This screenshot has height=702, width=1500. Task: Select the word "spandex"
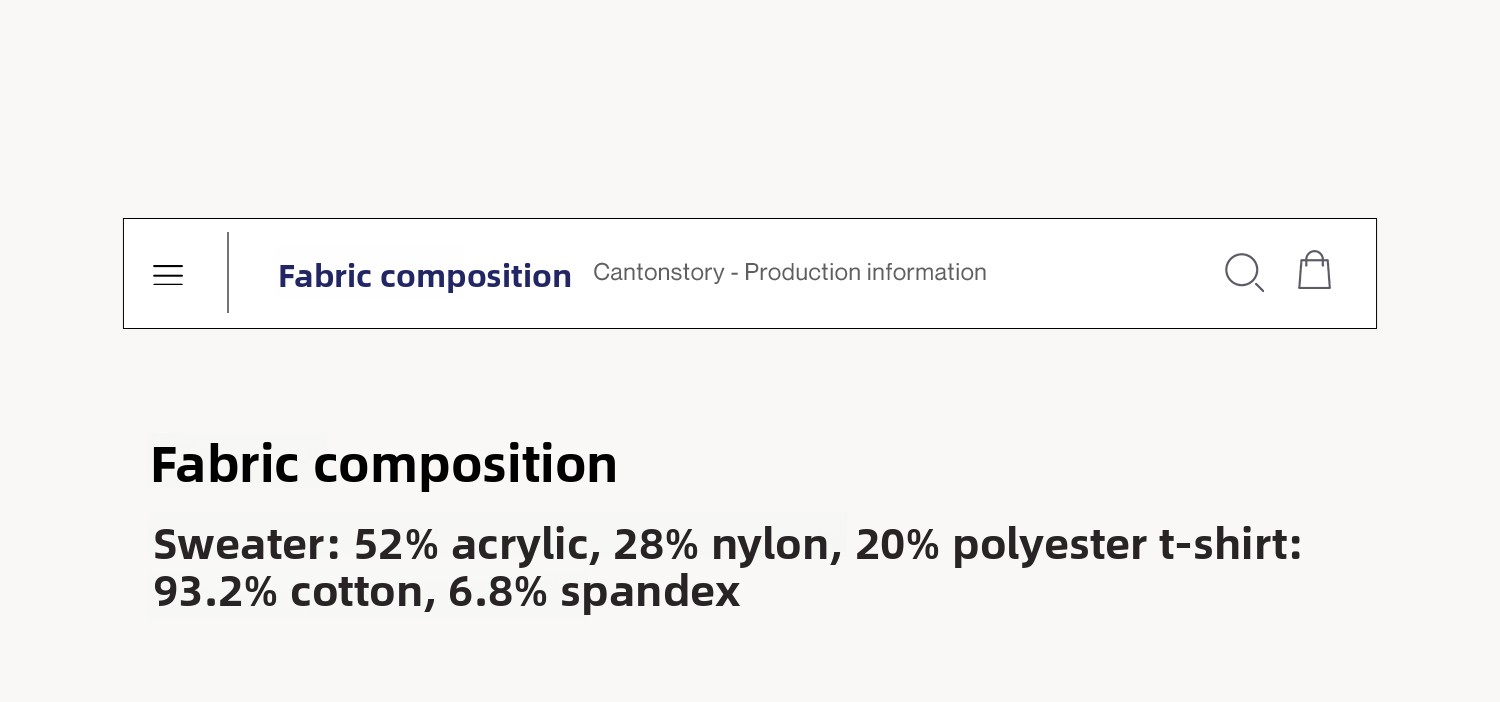pyautogui.click(x=649, y=592)
